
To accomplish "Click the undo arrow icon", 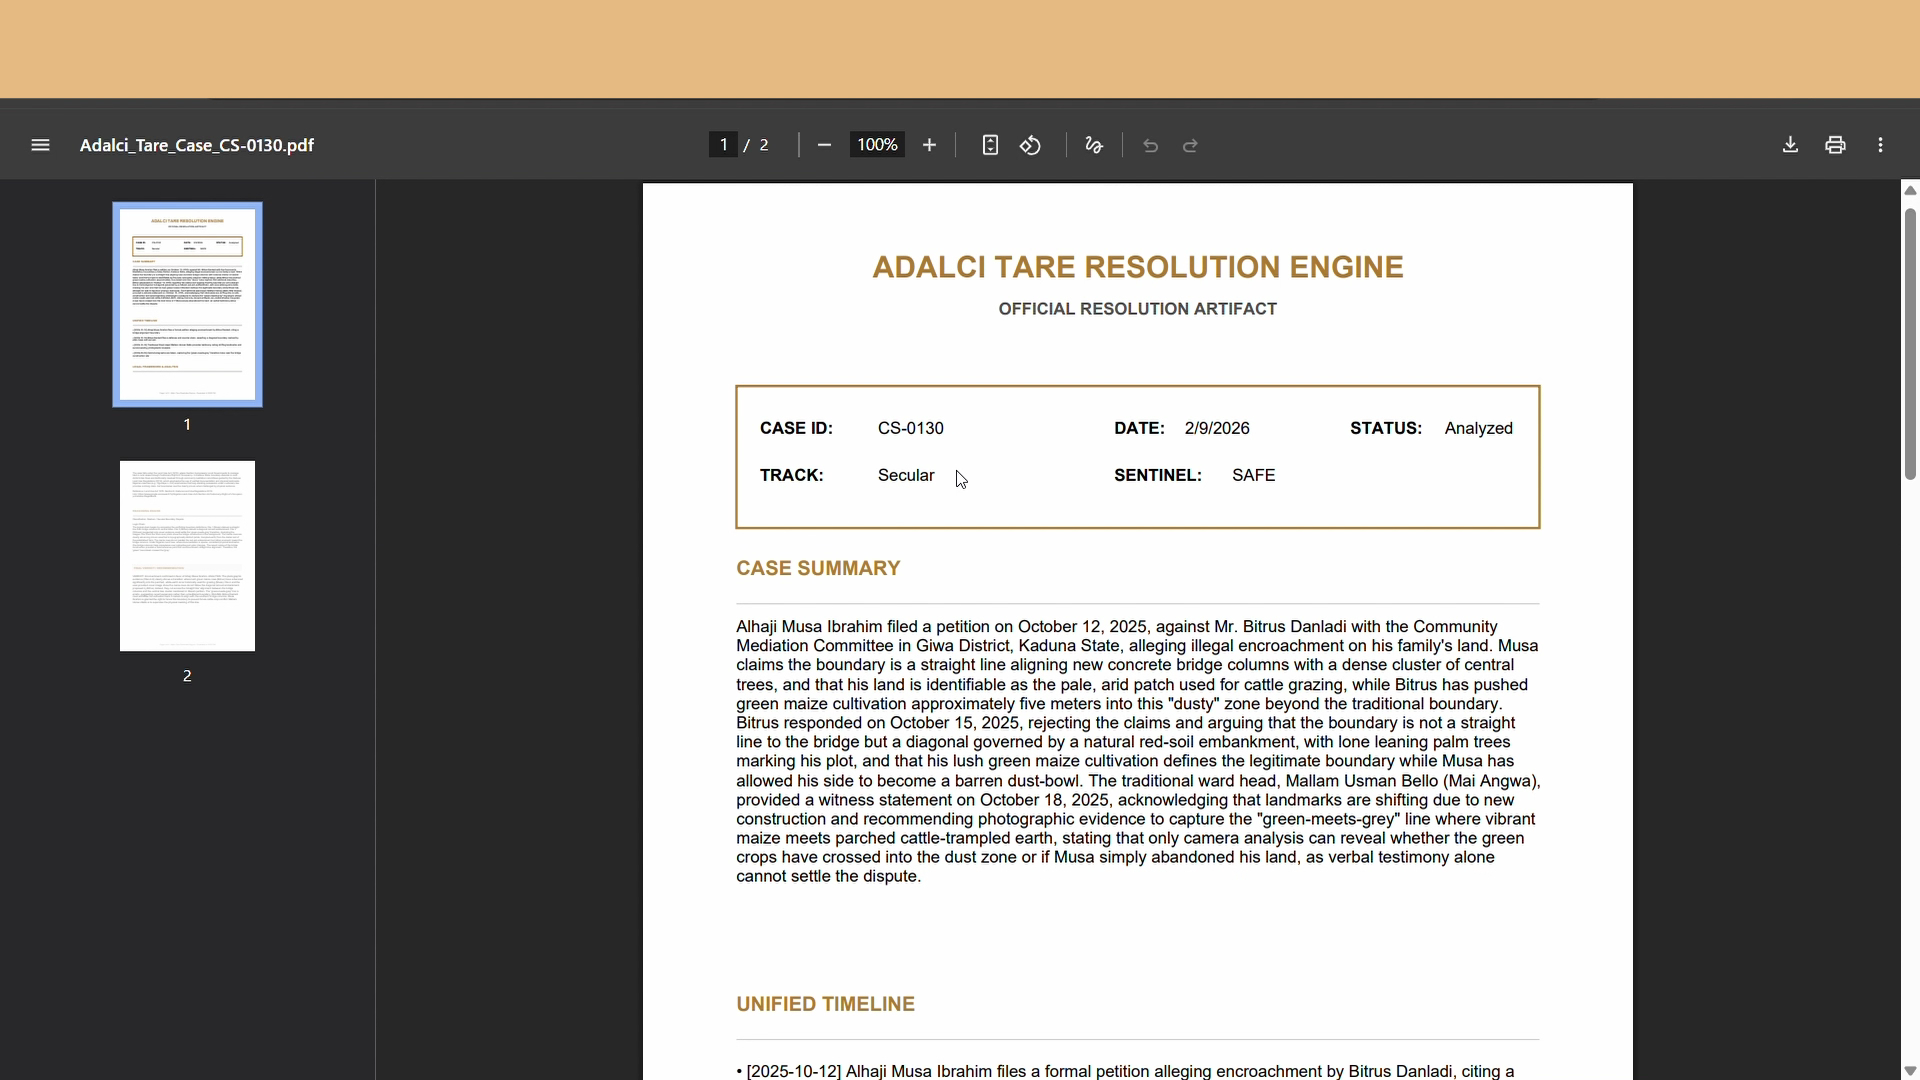I will (1150, 146).
